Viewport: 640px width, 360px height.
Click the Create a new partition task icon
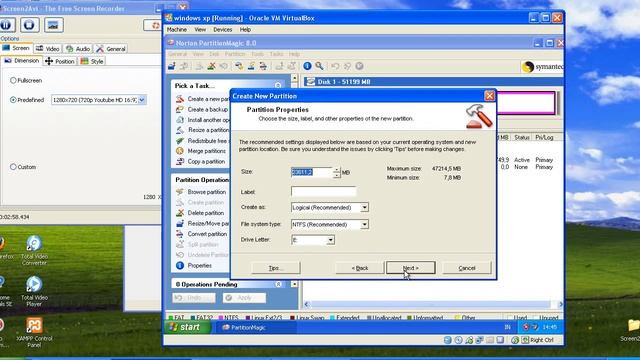point(180,99)
